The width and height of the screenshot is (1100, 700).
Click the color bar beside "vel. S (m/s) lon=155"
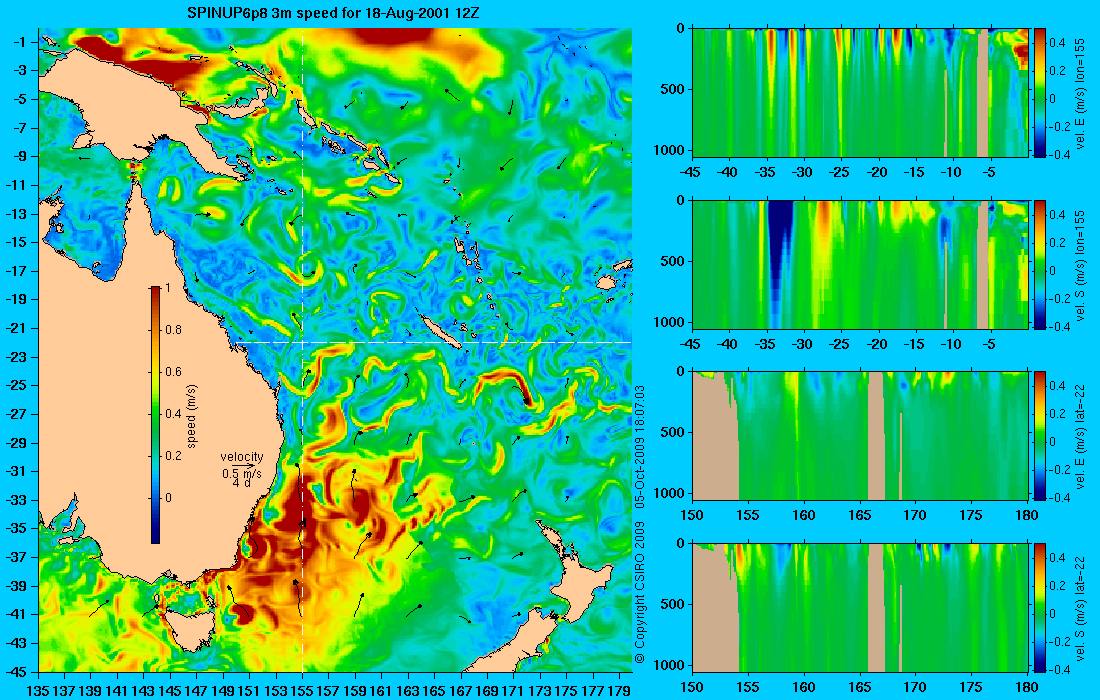pos(1040,264)
